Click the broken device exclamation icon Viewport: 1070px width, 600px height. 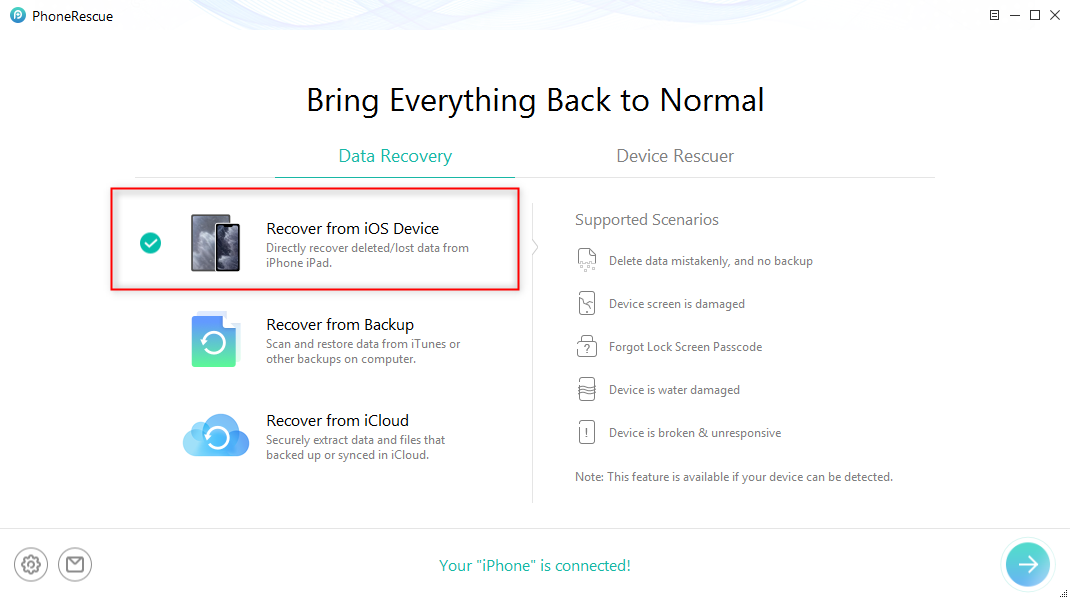tap(587, 433)
